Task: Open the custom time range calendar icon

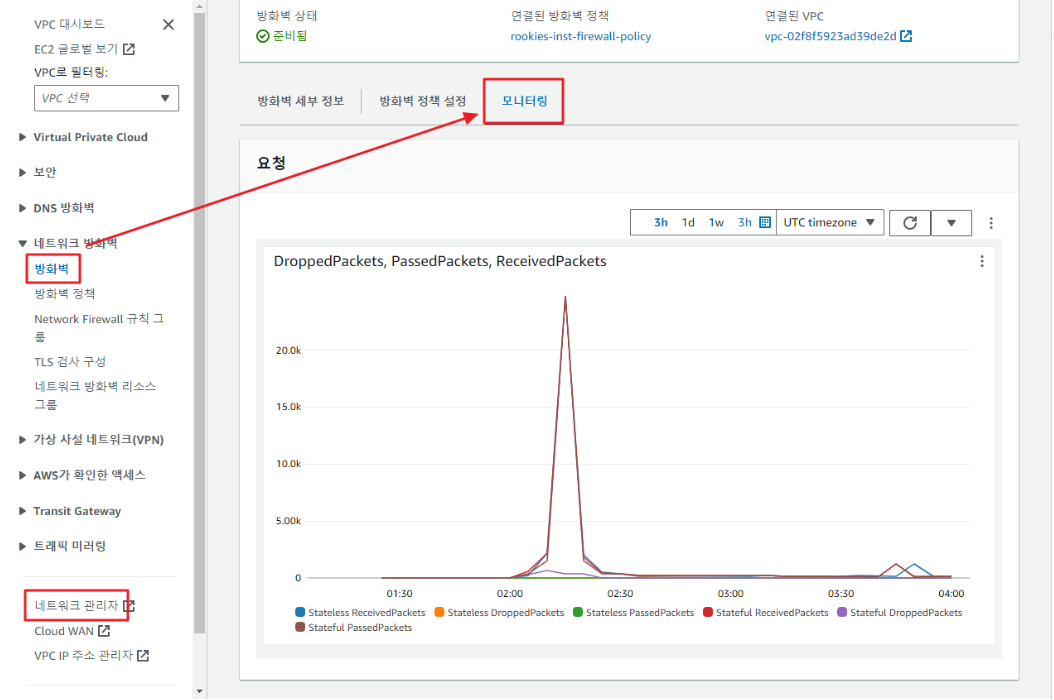Action: (765, 223)
